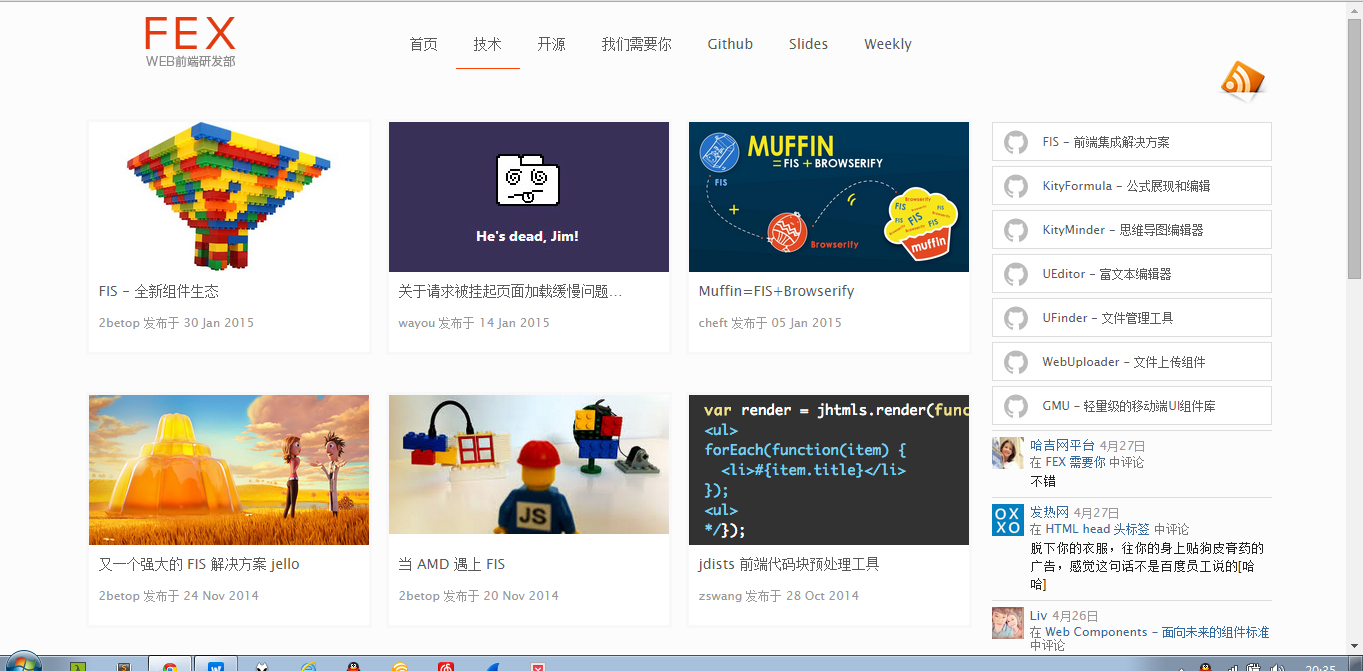Open 我们需要你 navigation item
This screenshot has height=671, width=1363.
coord(637,44)
